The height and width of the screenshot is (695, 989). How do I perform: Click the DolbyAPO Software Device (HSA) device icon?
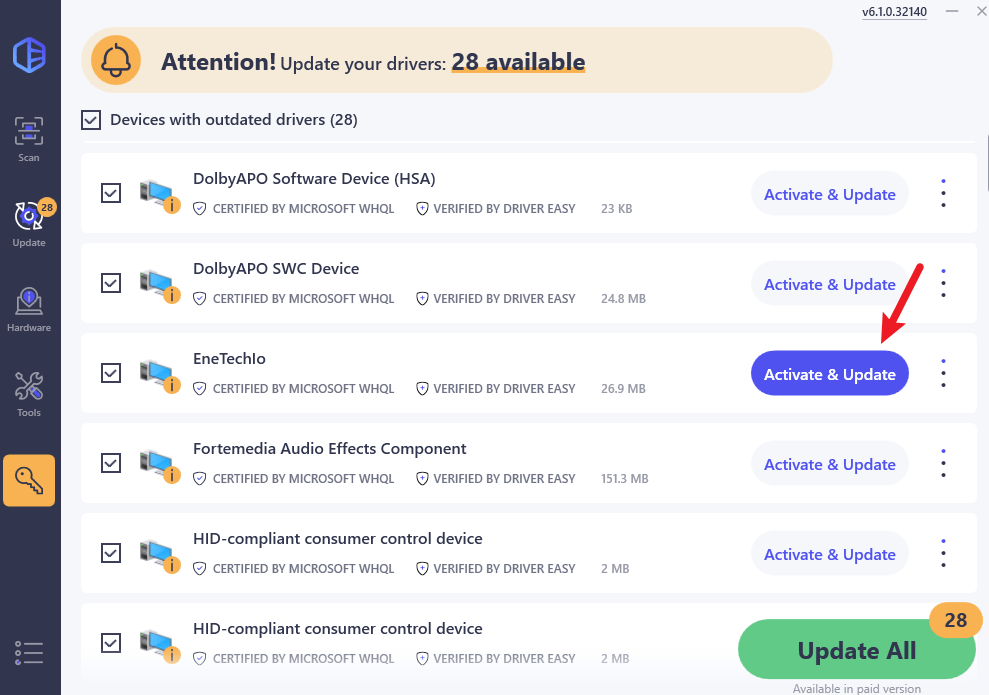[158, 194]
